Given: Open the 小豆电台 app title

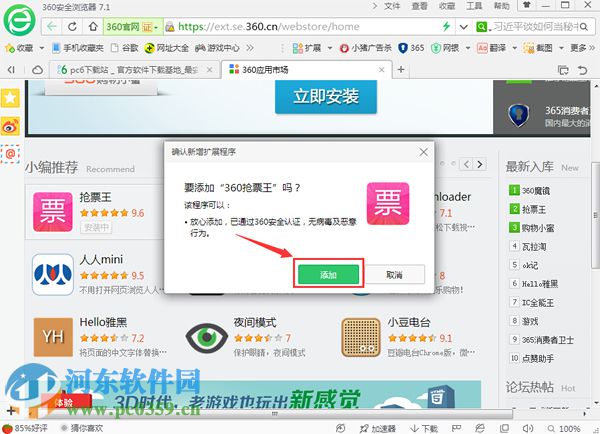Looking at the screenshot, I should [409, 322].
